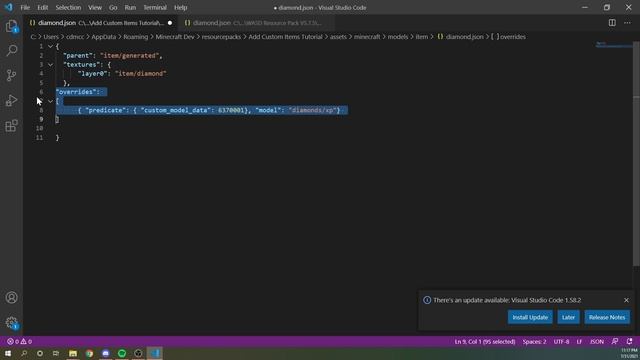Click the overrides breadcrumb symbol

coord(508,37)
